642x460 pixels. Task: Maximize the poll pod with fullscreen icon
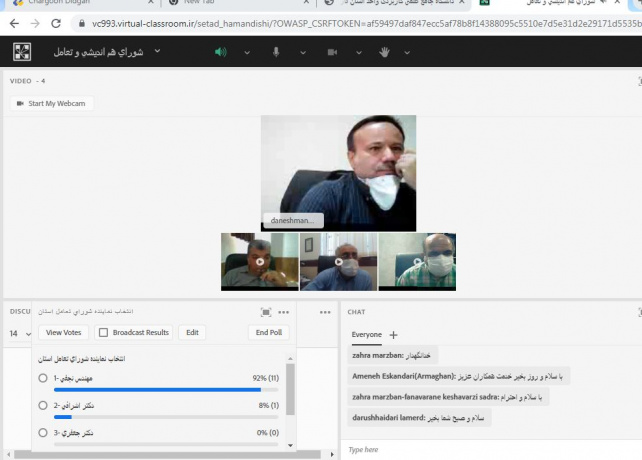coord(266,312)
